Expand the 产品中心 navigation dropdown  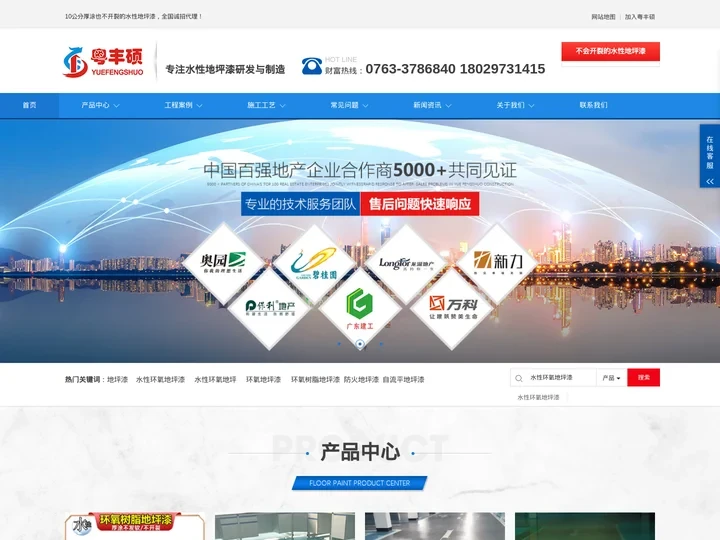tap(101, 105)
